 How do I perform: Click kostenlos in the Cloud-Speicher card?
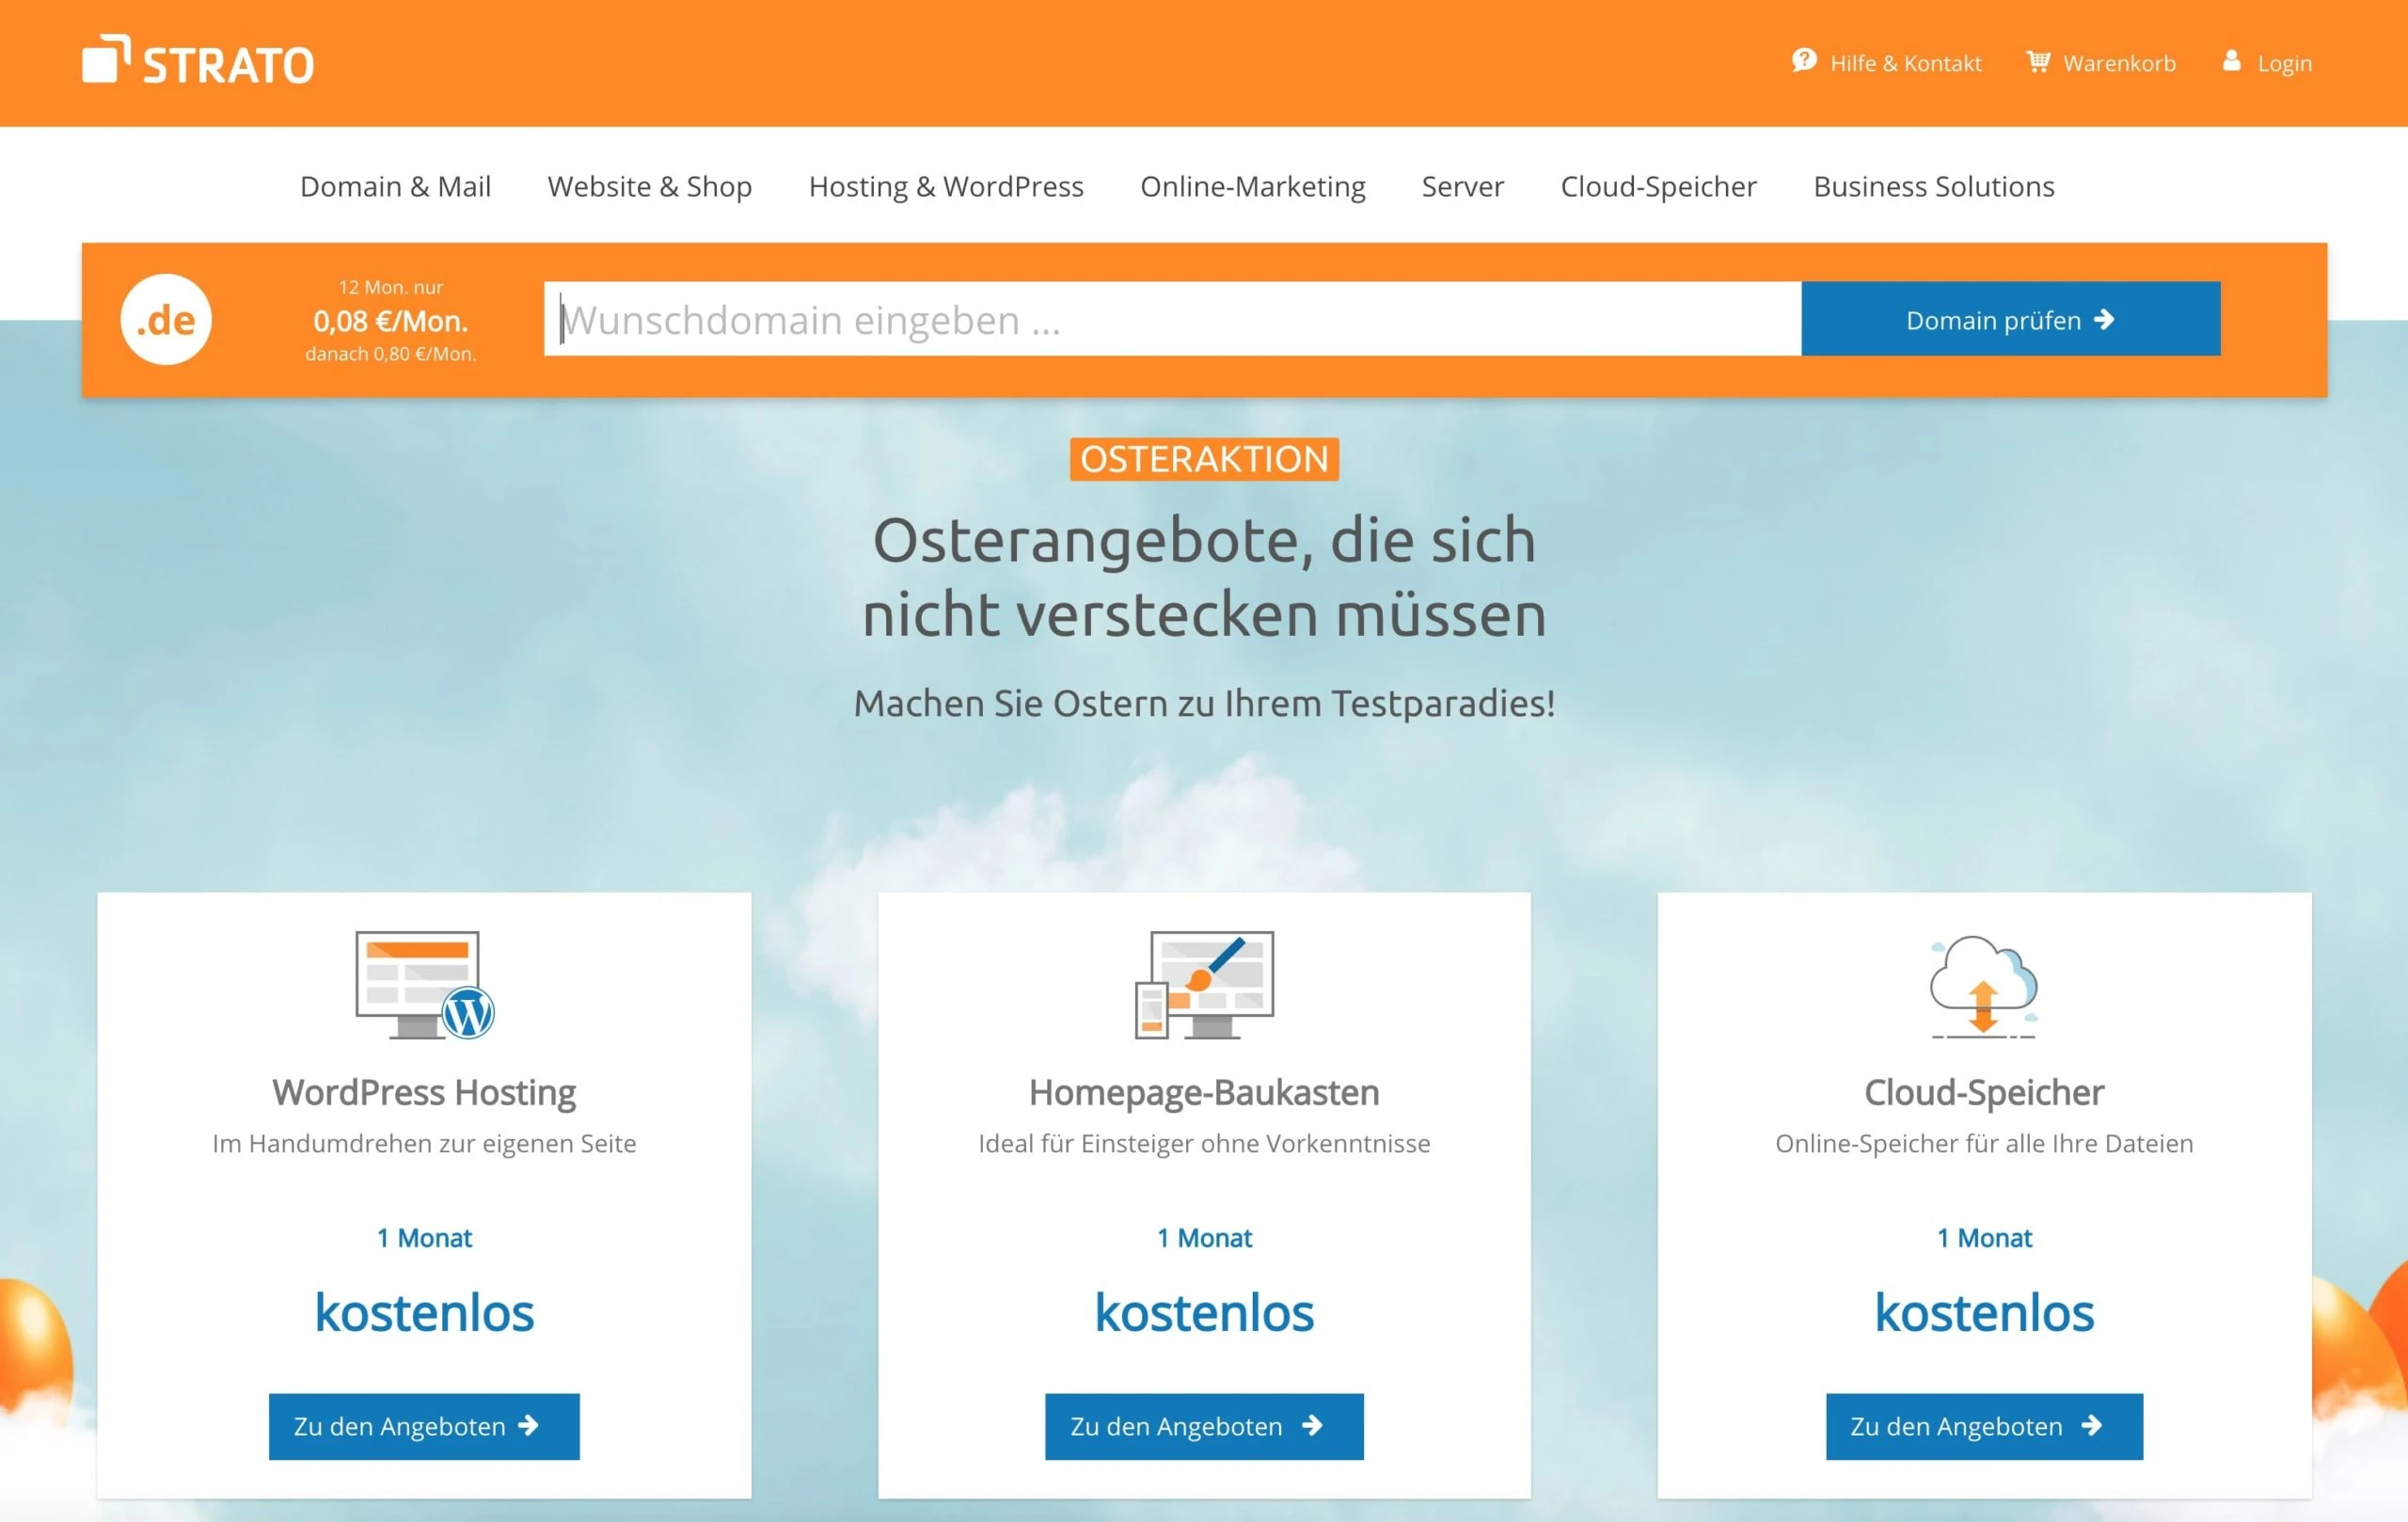point(1984,1312)
